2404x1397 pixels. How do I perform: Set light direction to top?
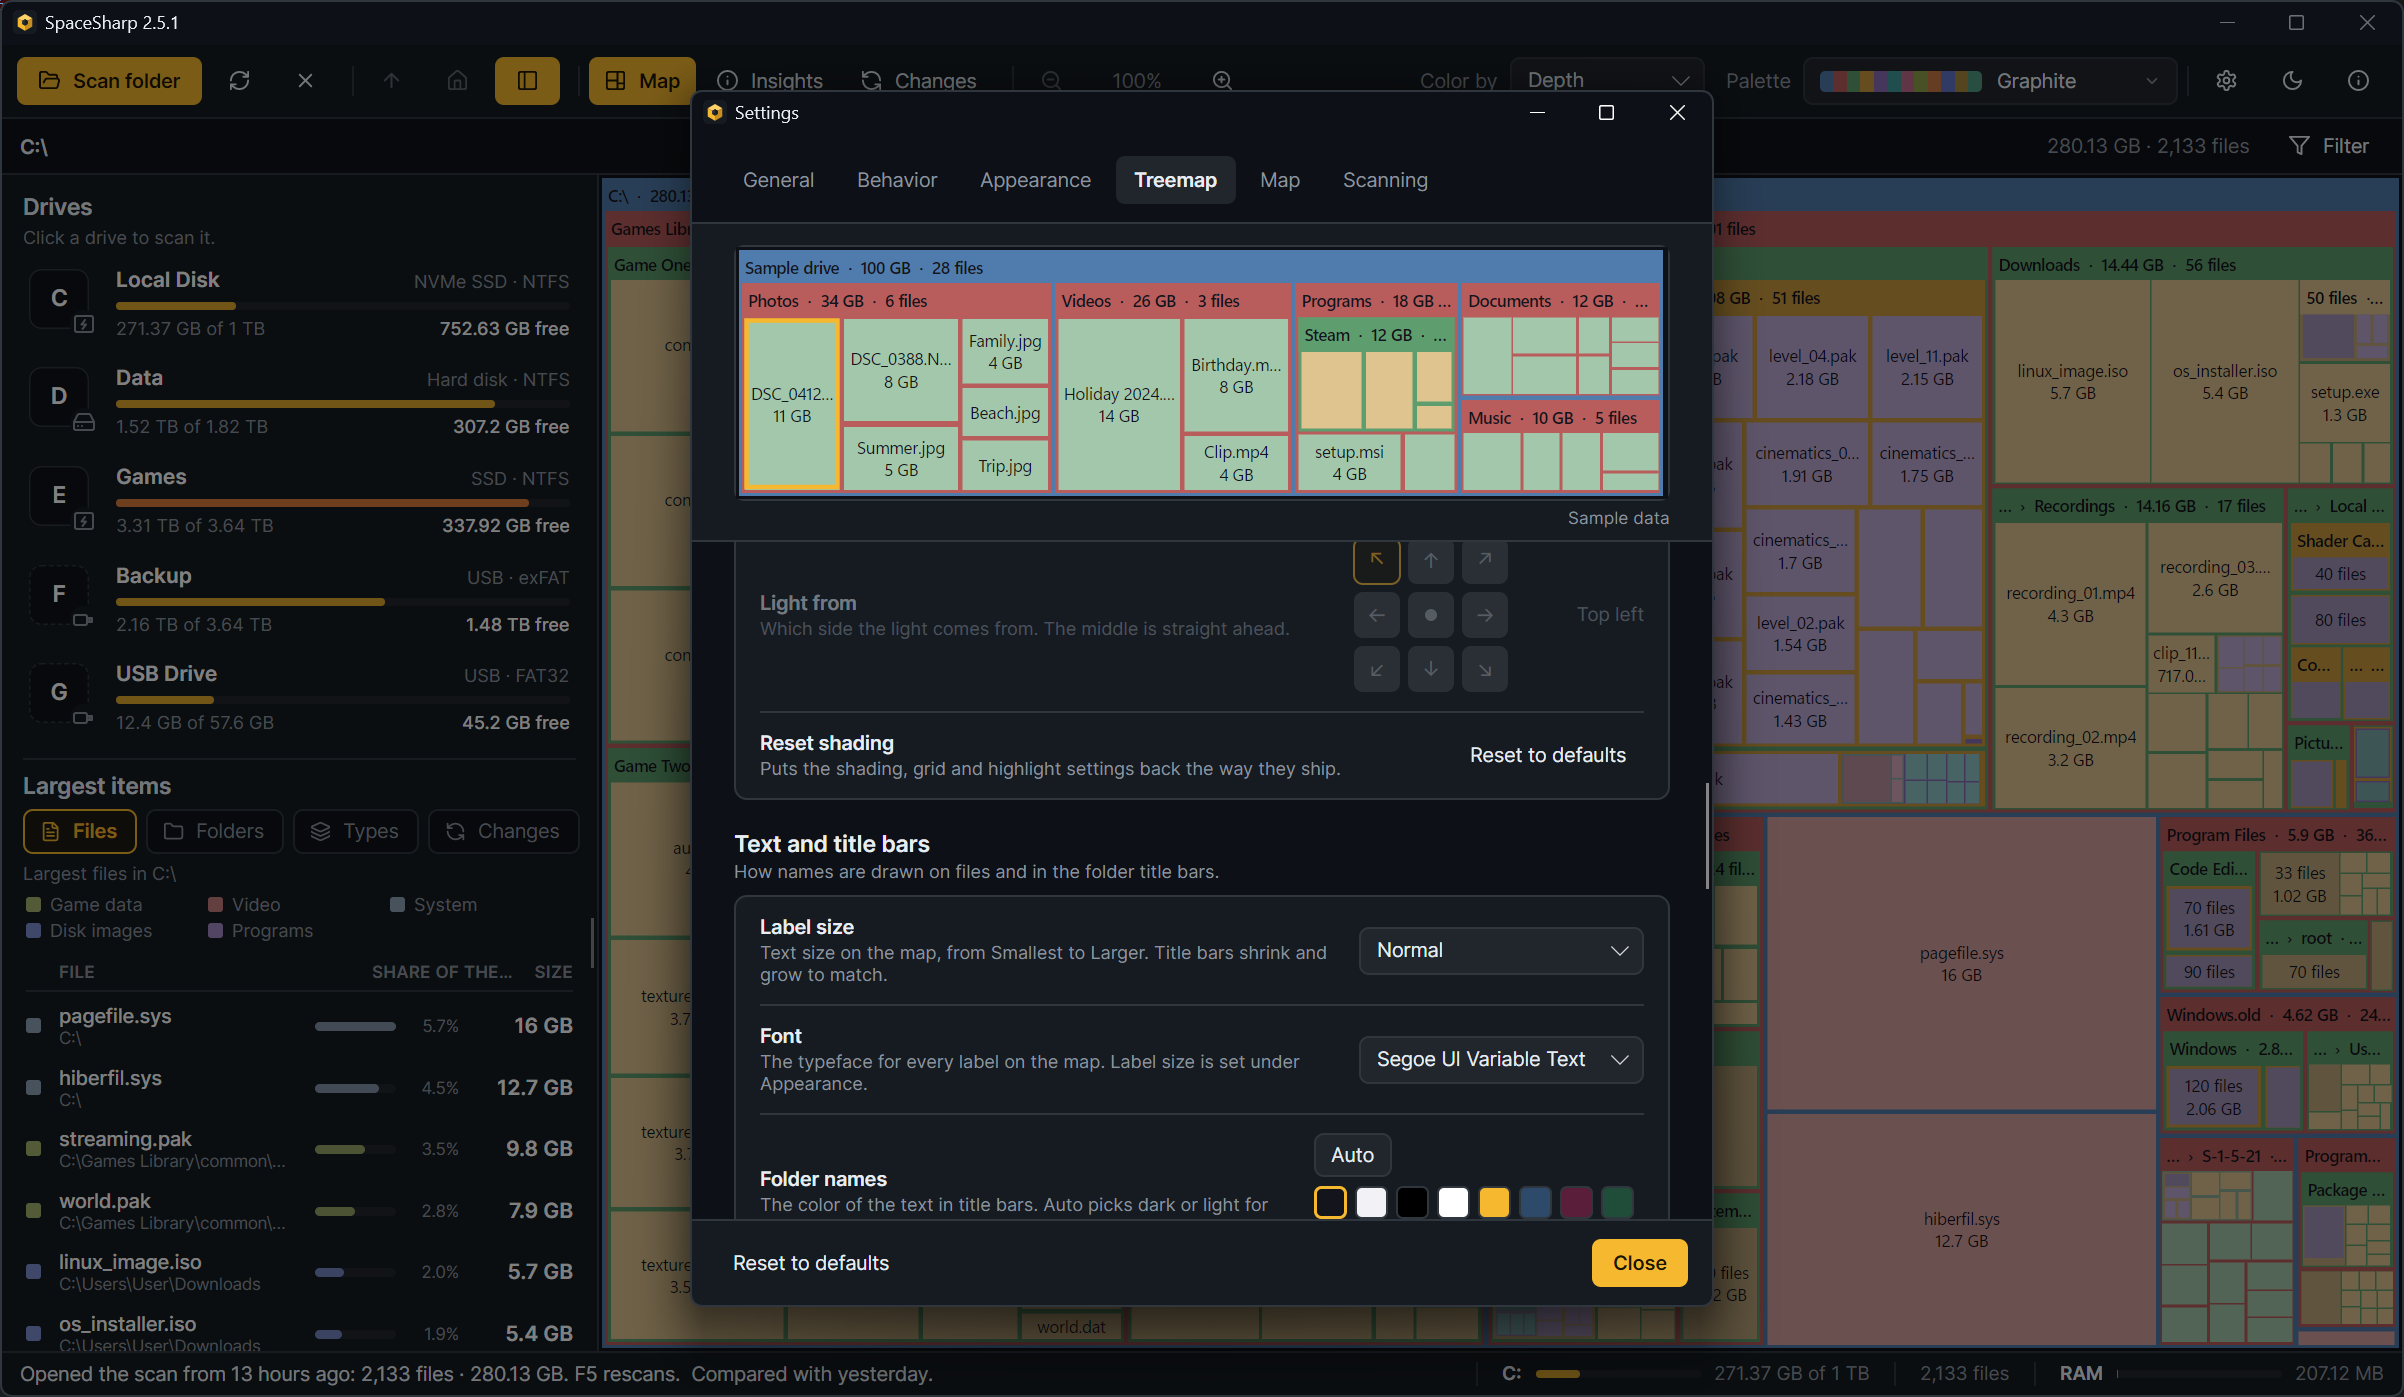1431,561
